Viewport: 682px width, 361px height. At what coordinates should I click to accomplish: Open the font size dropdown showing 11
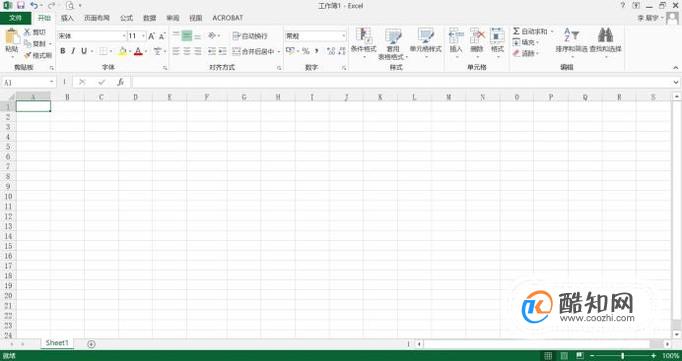[144, 36]
